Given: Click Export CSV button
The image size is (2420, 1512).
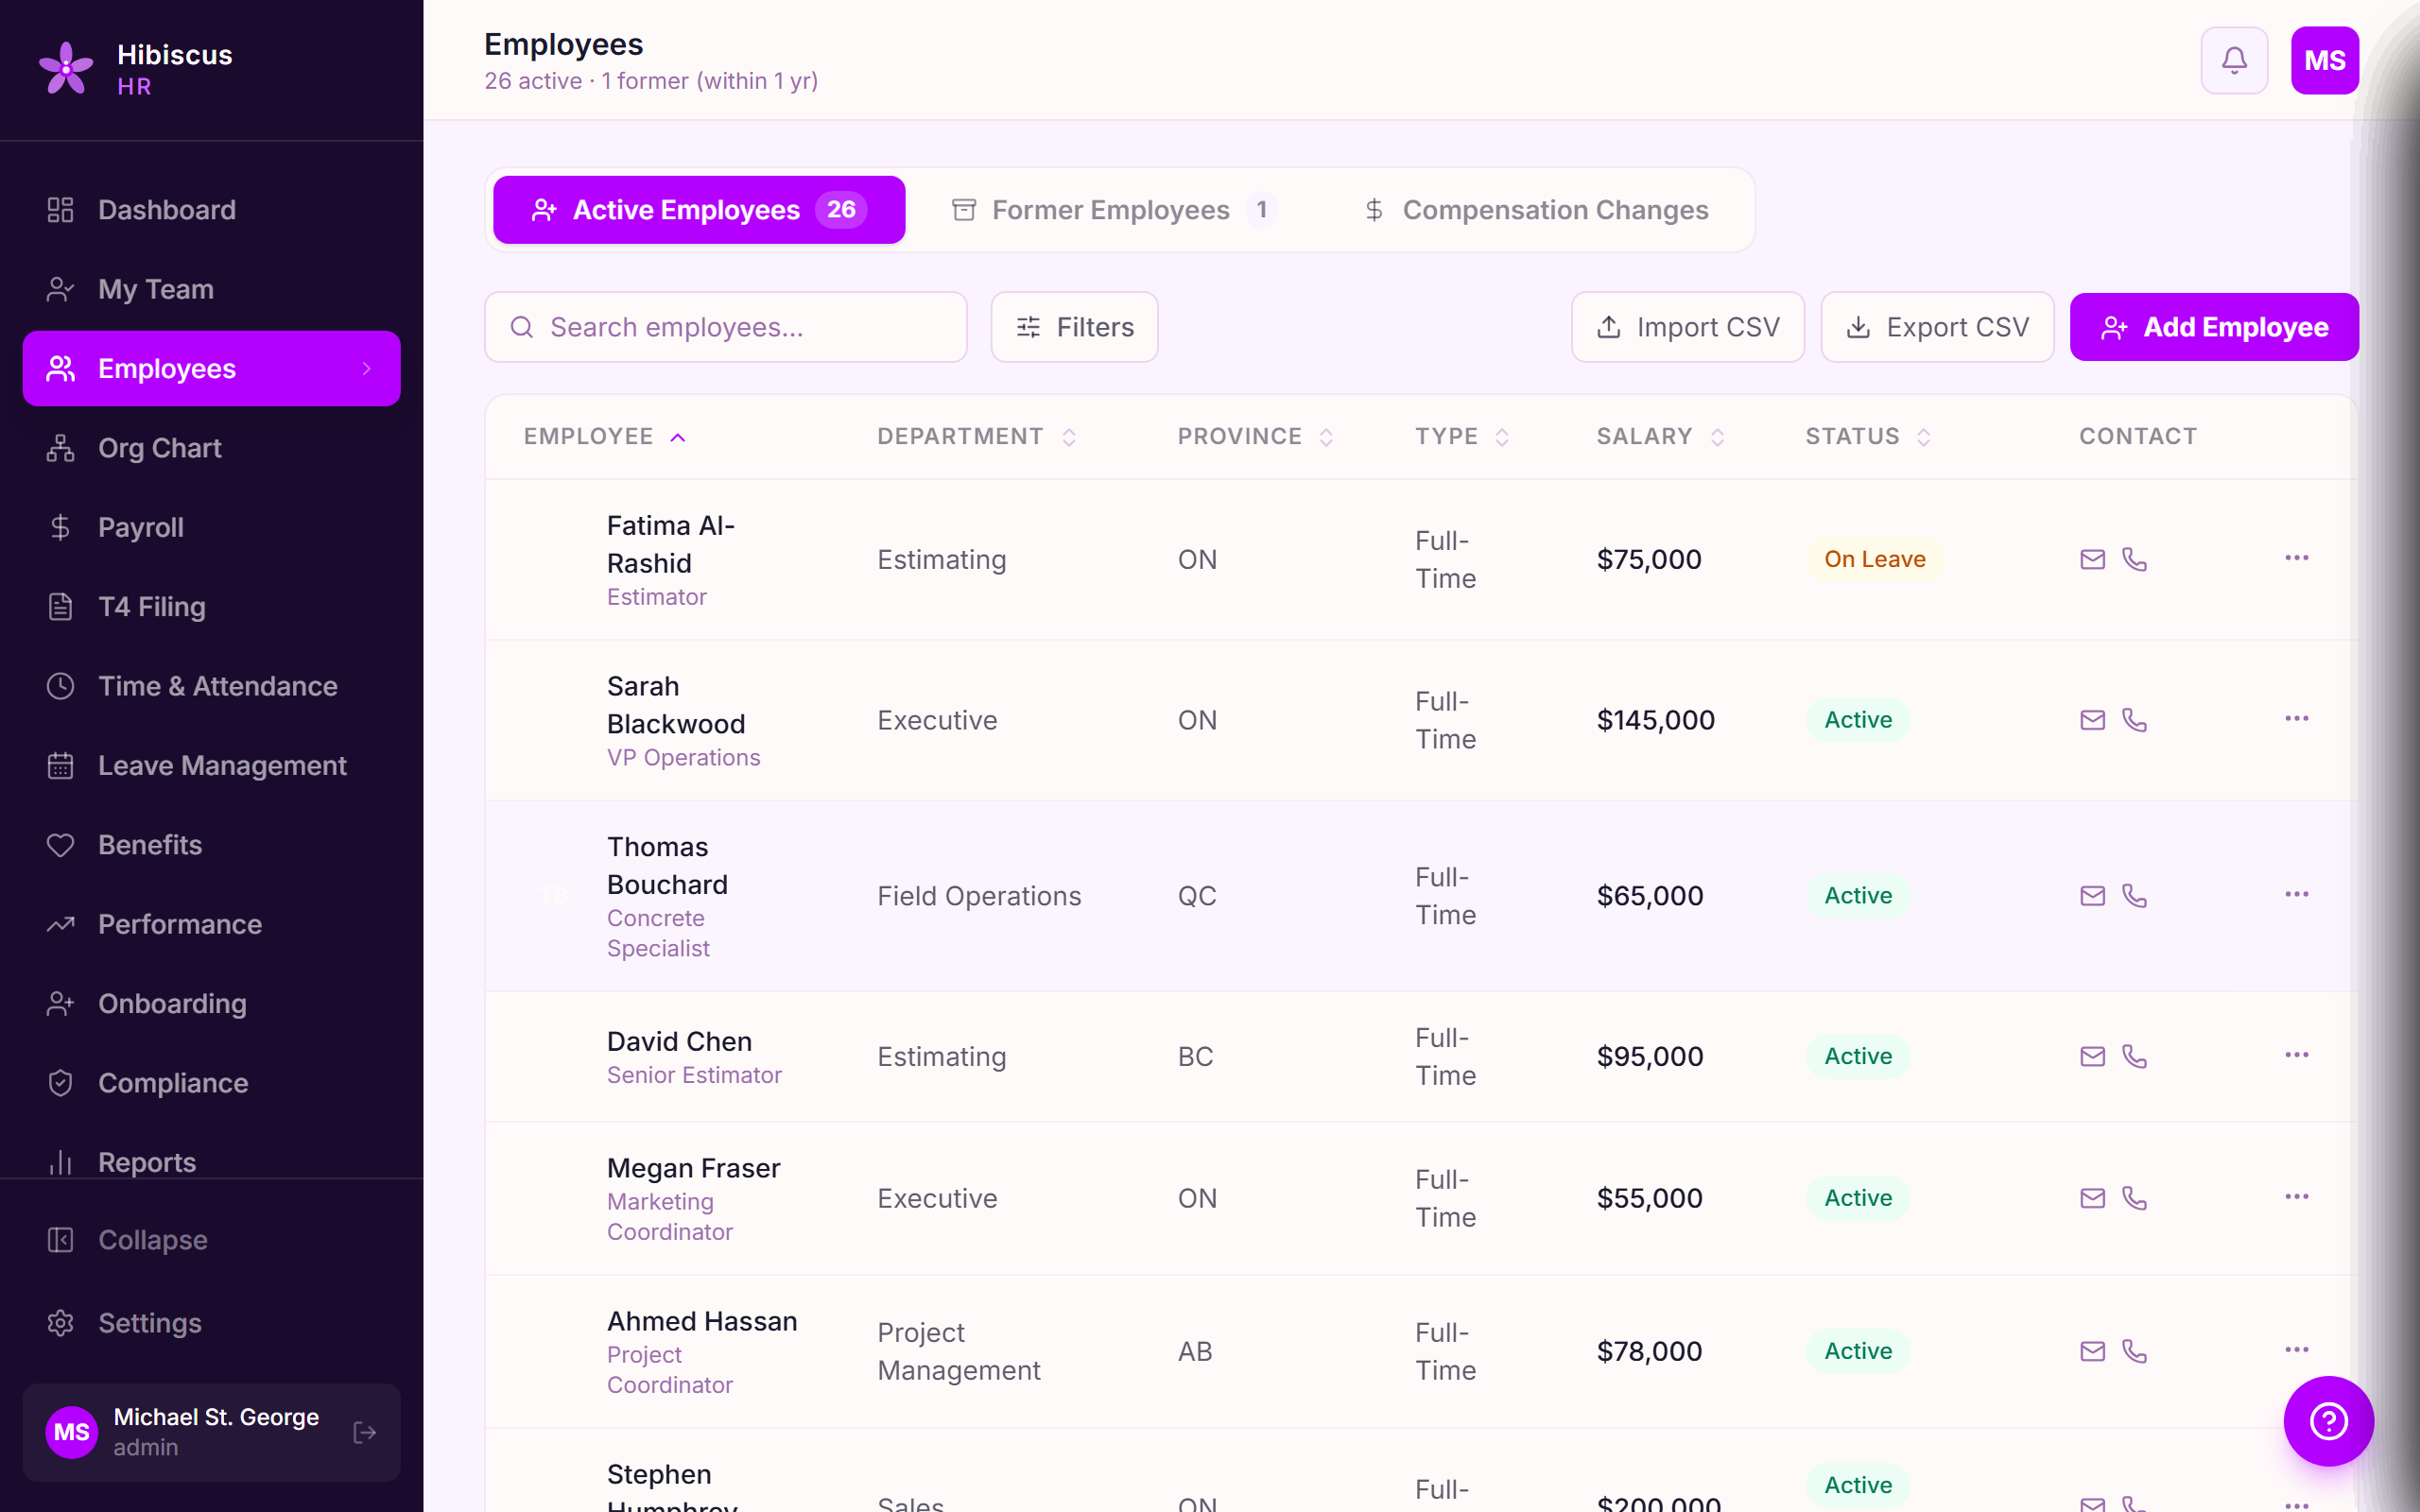Looking at the screenshot, I should click(1937, 327).
